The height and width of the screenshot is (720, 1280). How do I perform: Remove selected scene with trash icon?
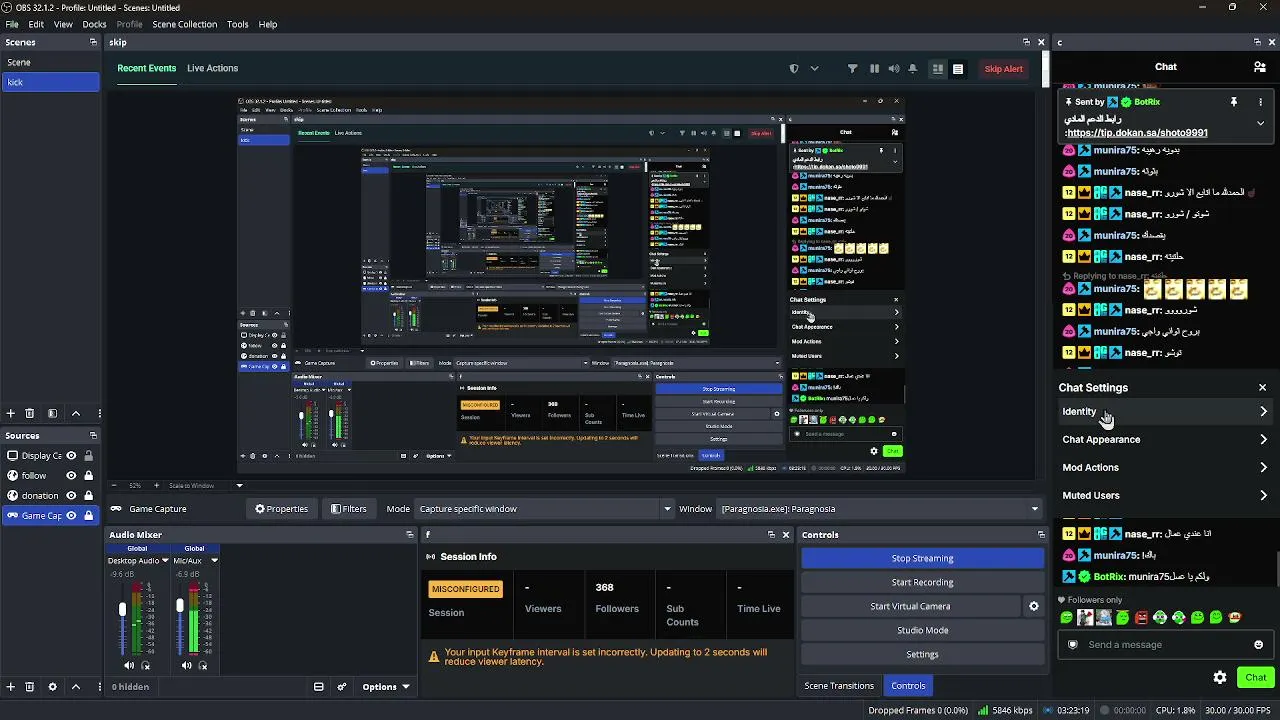click(x=29, y=413)
